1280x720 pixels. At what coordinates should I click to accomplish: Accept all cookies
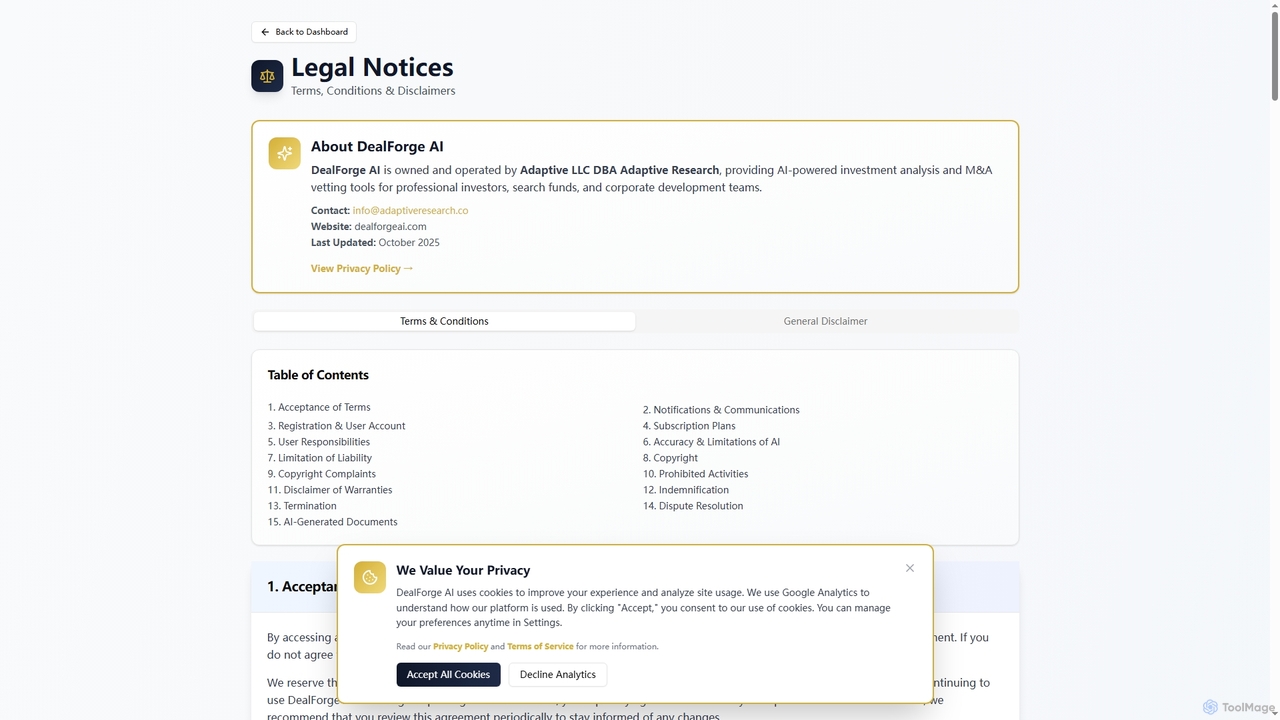[448, 674]
